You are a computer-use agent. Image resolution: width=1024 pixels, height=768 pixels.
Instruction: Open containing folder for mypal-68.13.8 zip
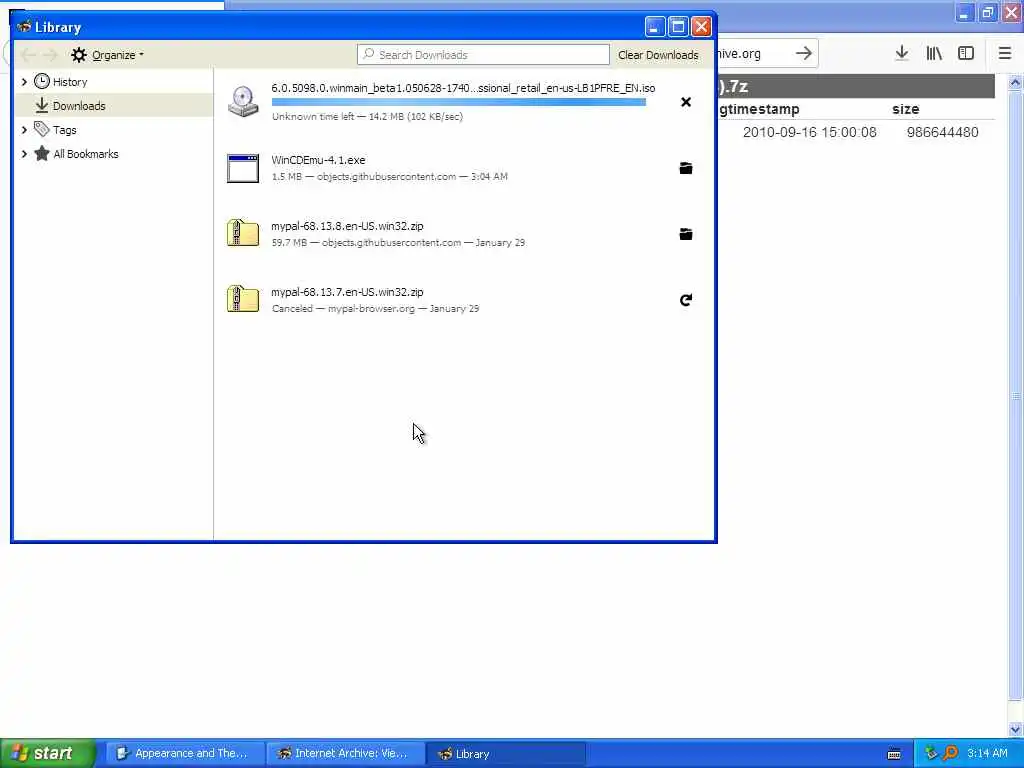pyautogui.click(x=686, y=234)
